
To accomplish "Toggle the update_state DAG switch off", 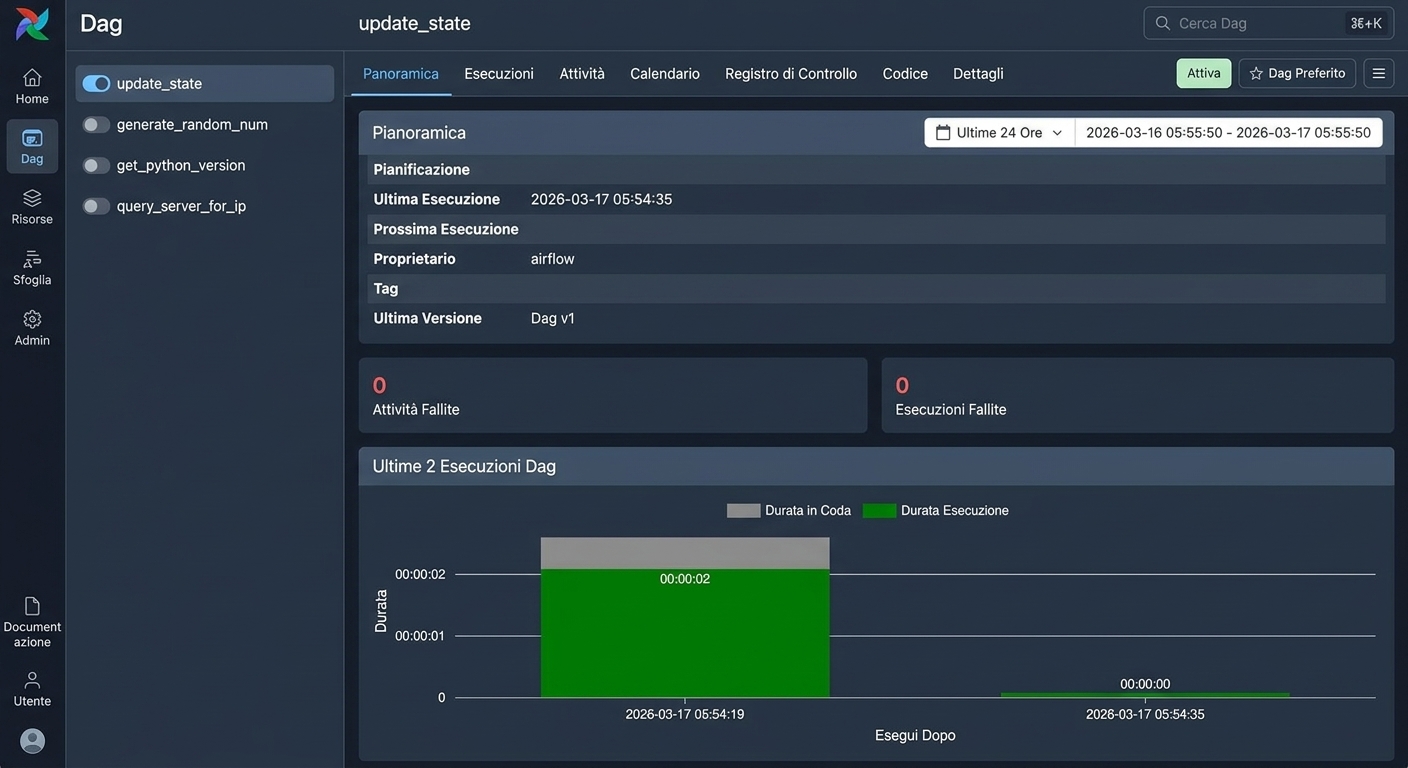I will click(96, 84).
